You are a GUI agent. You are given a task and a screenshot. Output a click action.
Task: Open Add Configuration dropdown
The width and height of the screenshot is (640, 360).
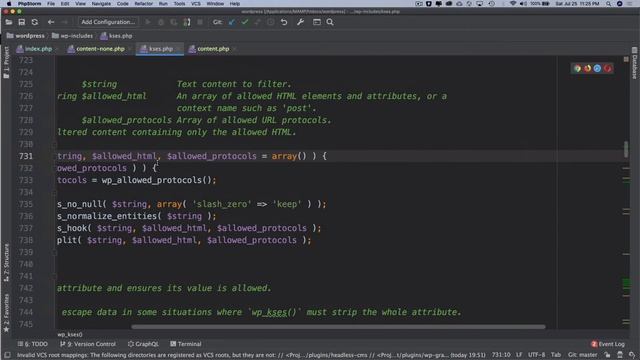(108, 22)
